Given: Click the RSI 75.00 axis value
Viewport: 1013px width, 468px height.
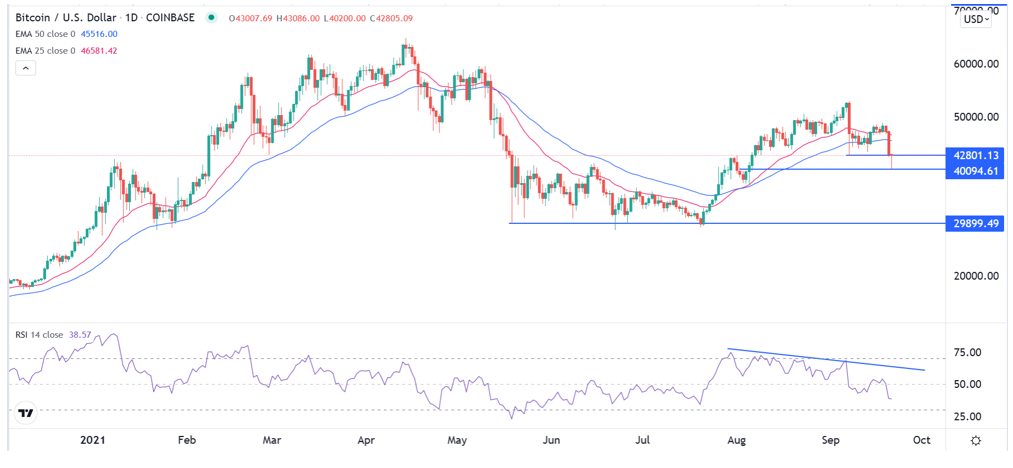Looking at the screenshot, I should click(967, 353).
